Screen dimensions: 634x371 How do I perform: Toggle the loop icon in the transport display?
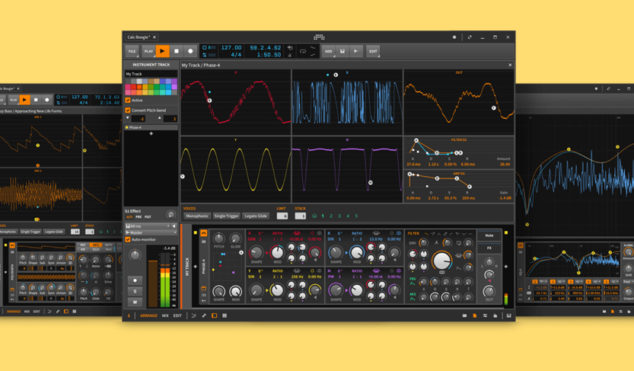point(303,51)
